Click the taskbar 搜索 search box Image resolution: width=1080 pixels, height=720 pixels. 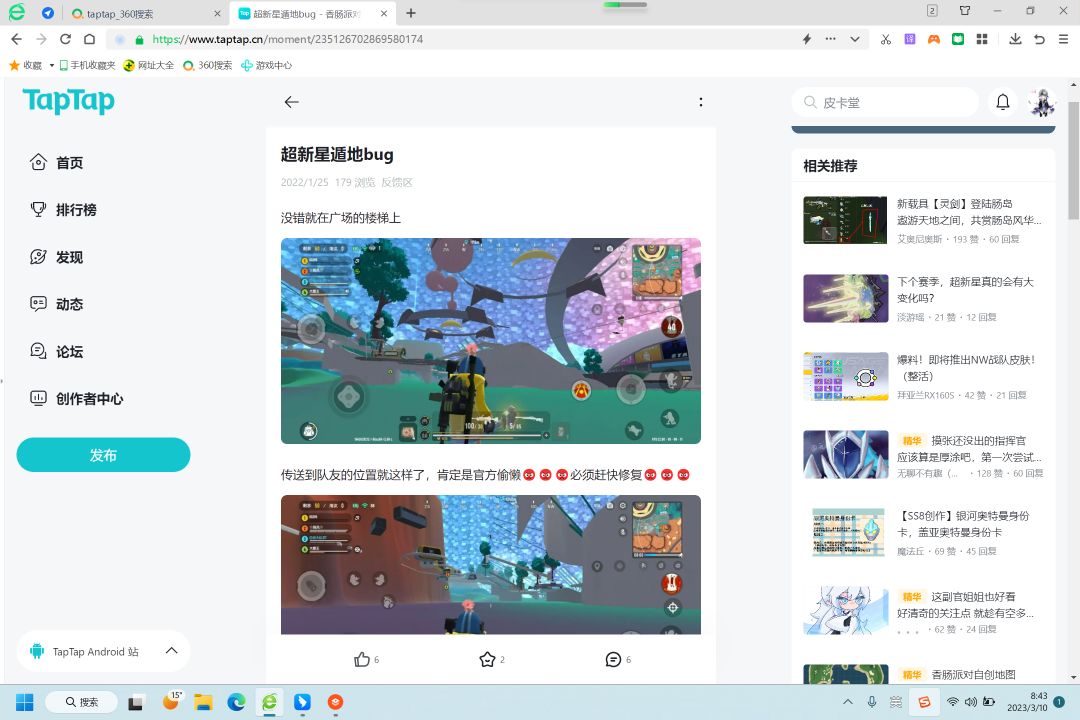(x=81, y=702)
